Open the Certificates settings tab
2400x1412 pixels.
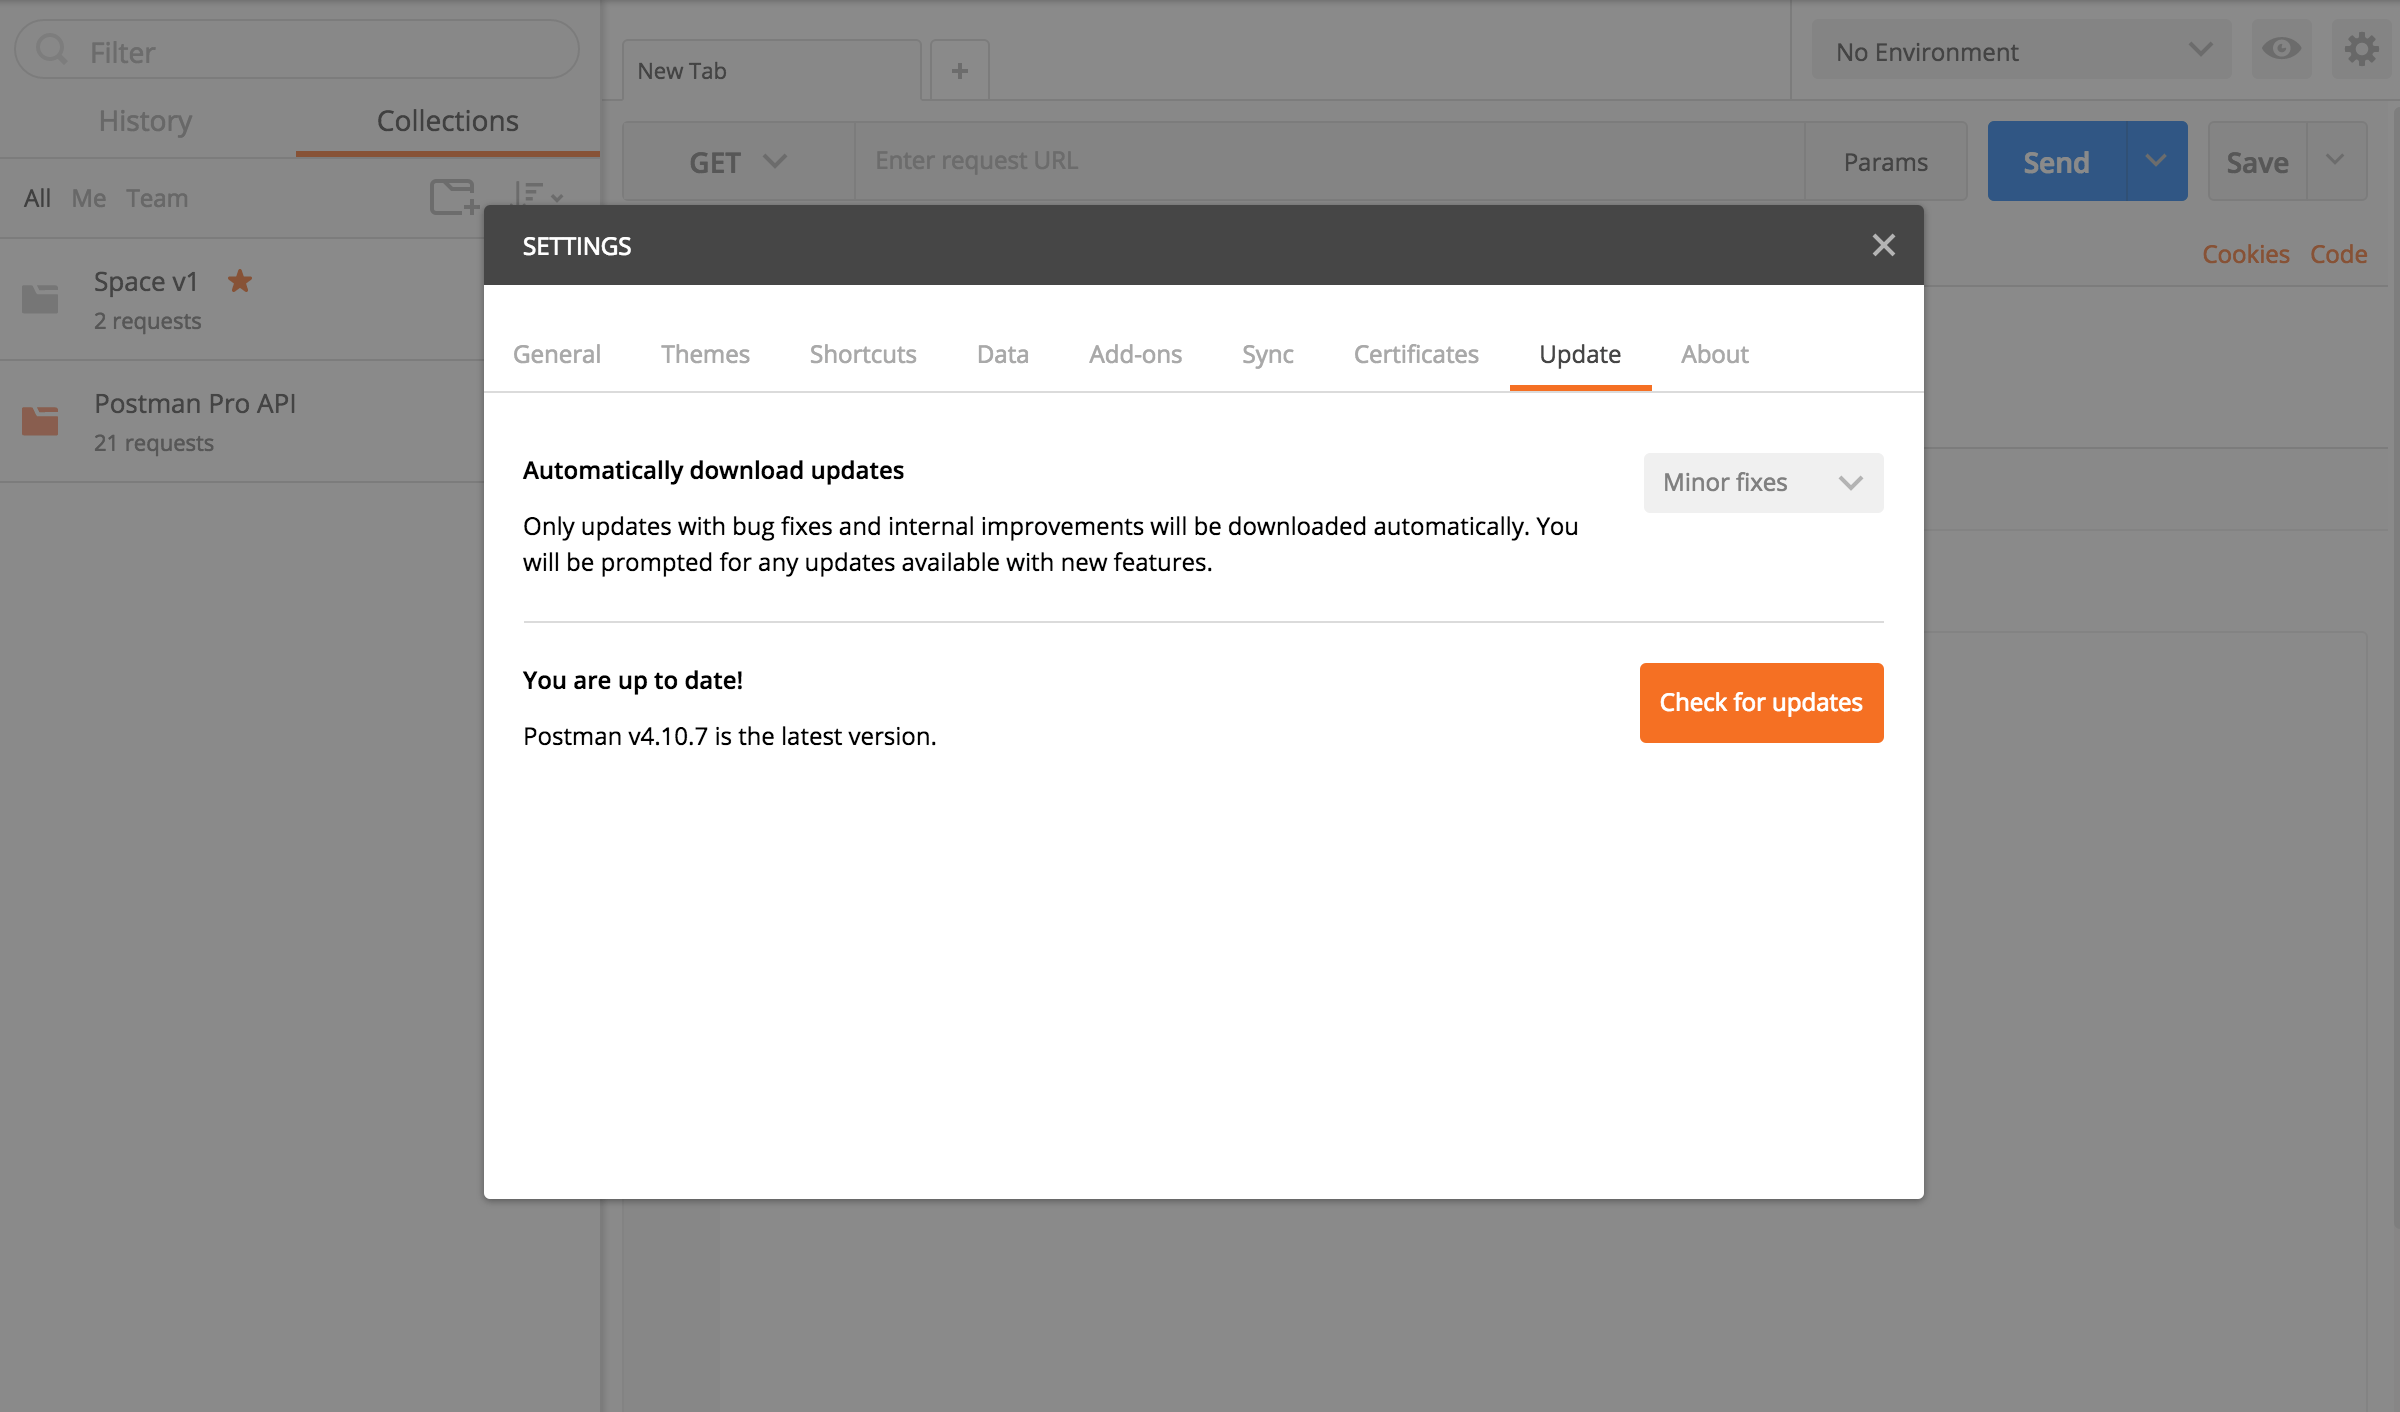pos(1415,354)
